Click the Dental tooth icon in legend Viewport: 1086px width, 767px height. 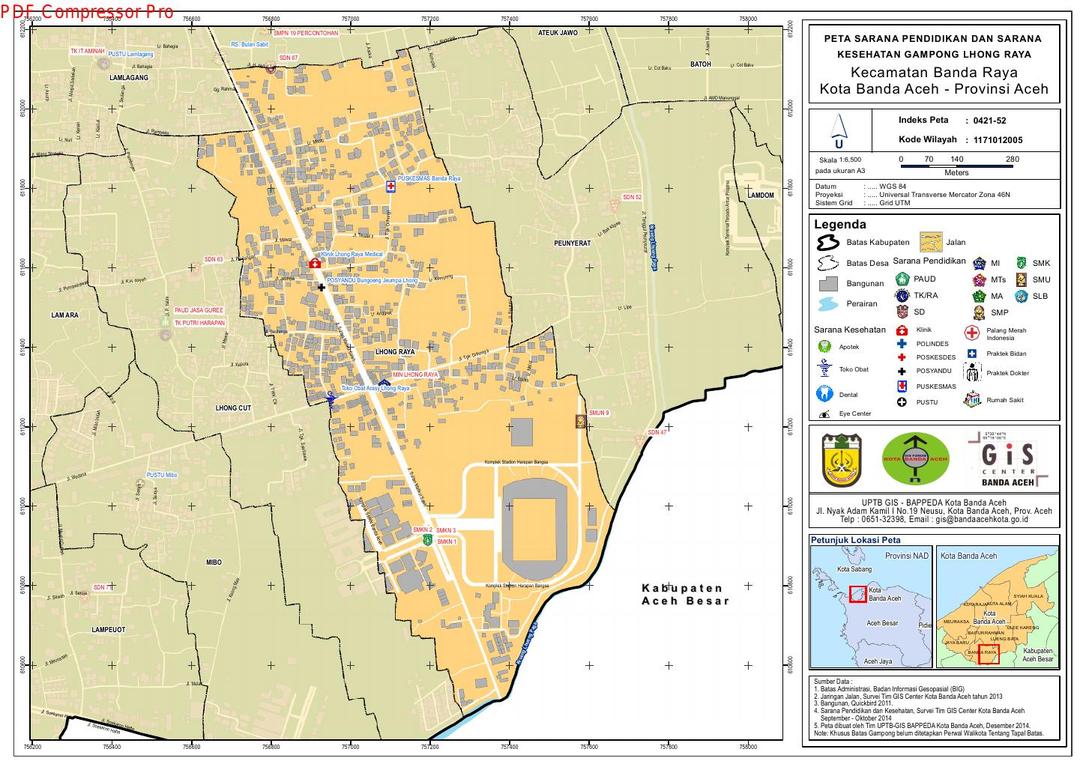click(x=824, y=393)
